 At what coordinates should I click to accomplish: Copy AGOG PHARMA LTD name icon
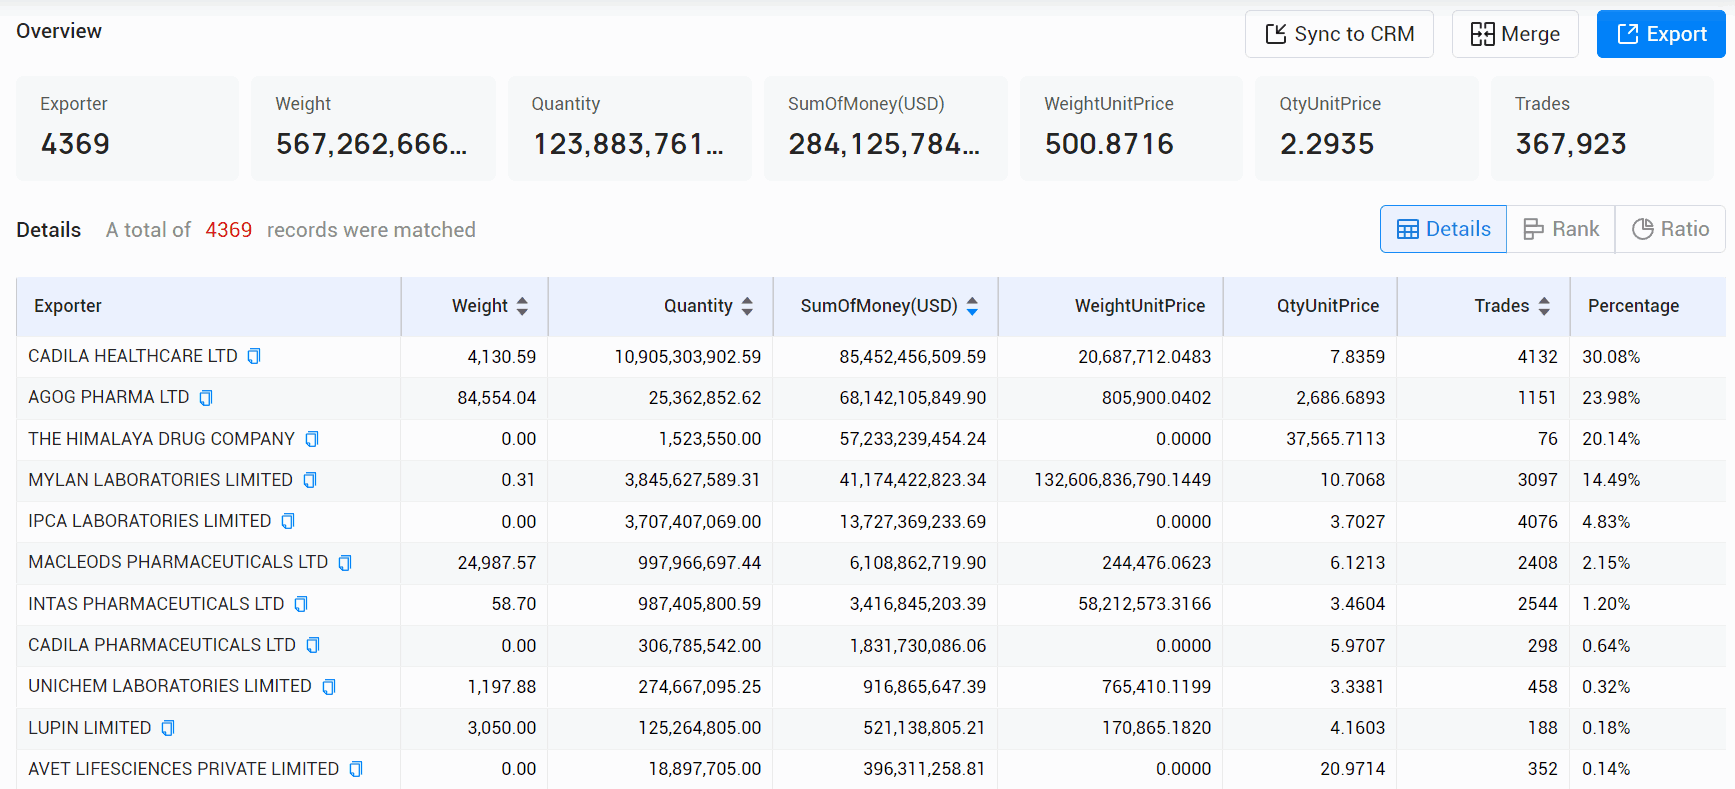pyautogui.click(x=206, y=398)
